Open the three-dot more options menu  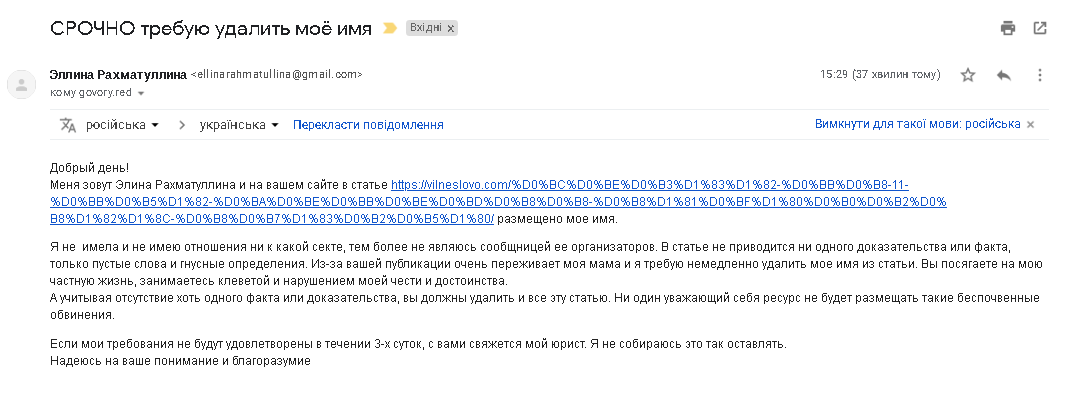(x=1039, y=75)
